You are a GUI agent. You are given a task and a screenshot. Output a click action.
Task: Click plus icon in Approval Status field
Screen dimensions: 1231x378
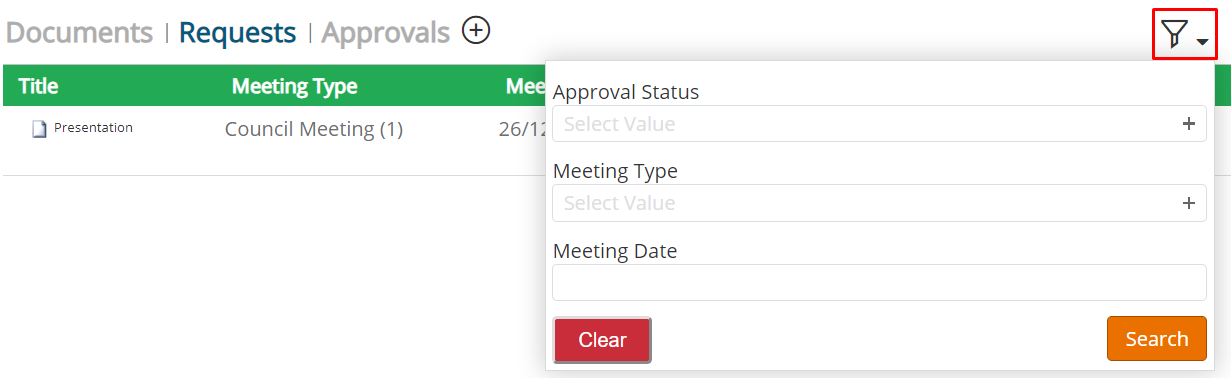[1189, 124]
